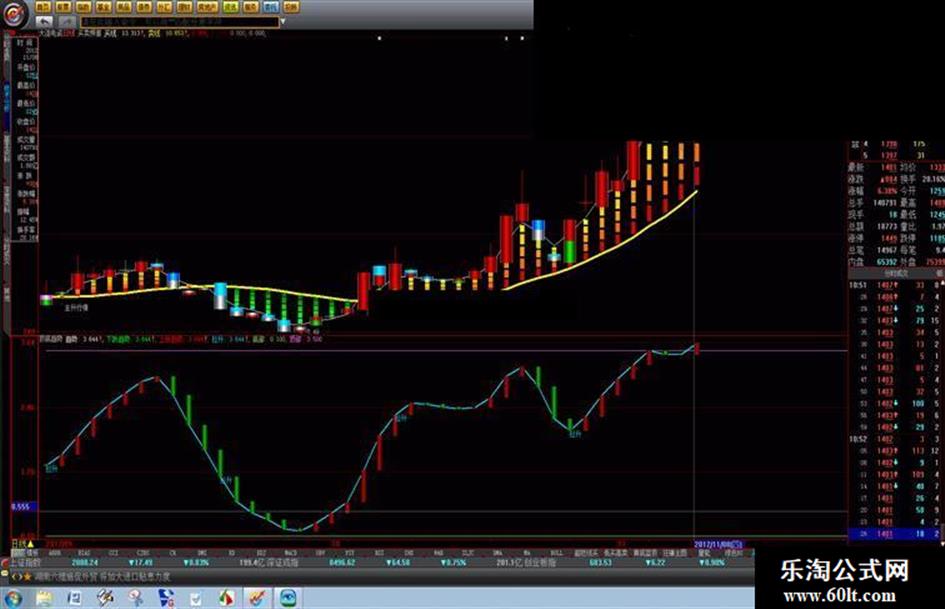Click the green top toolbar button
Image resolution: width=945 pixels, height=609 pixels.
[x=230, y=7]
